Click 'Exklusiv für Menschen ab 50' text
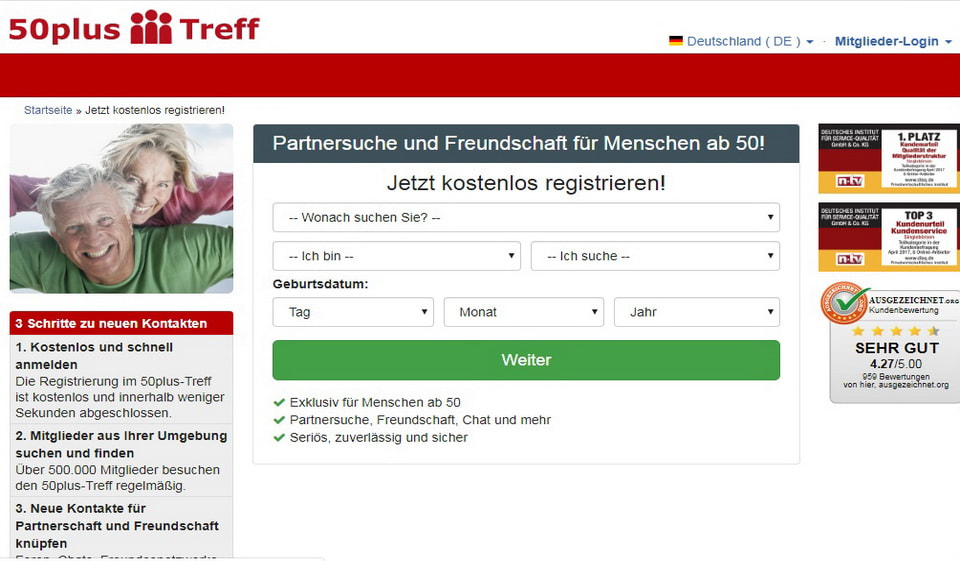 coord(375,402)
